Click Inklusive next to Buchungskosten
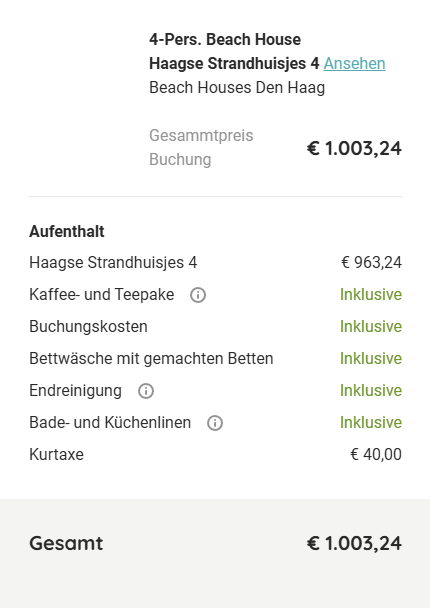430x608 pixels. pyautogui.click(x=371, y=326)
